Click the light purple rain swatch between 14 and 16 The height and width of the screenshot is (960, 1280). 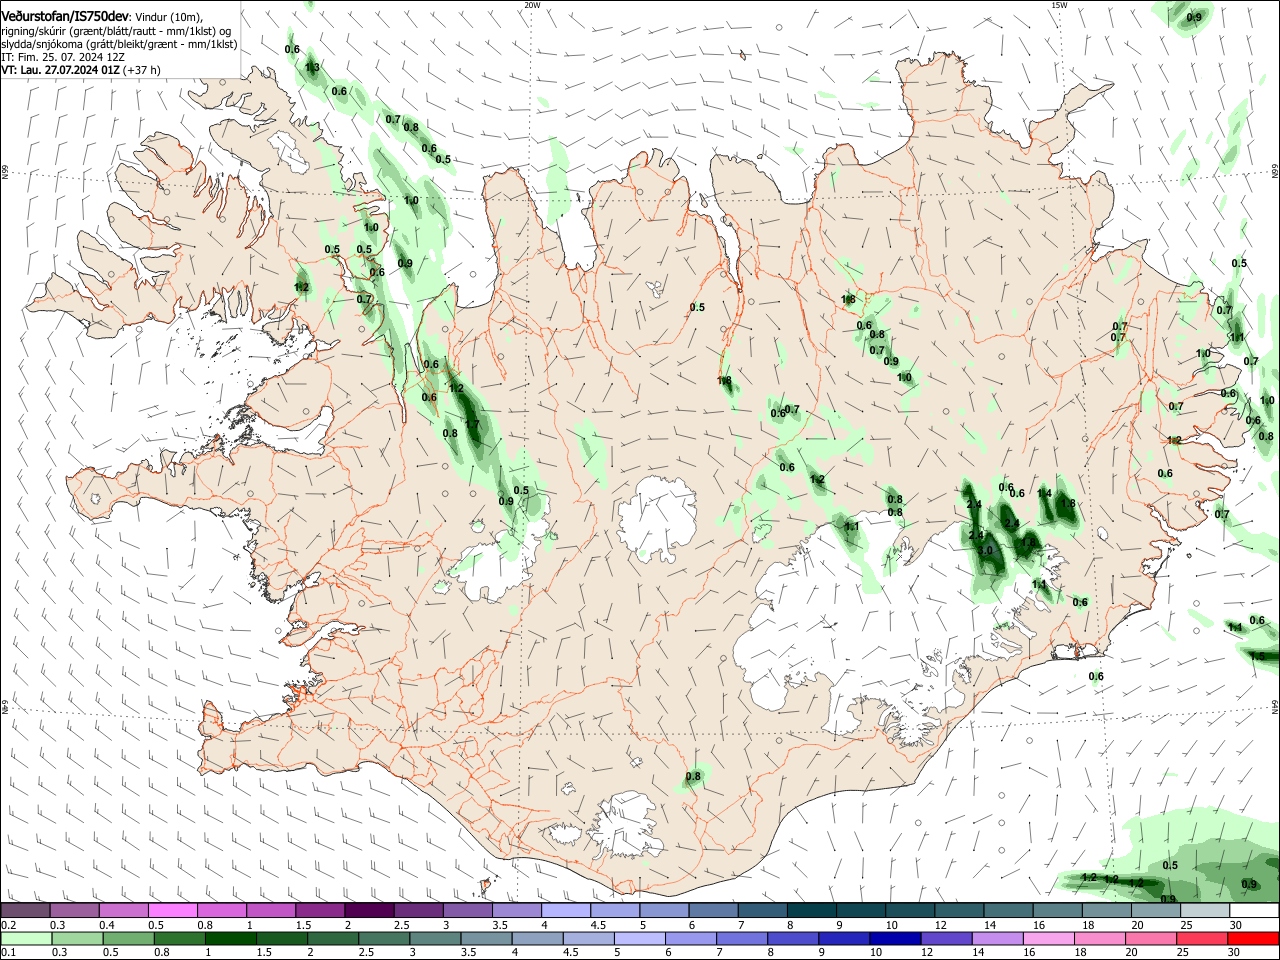998,938
